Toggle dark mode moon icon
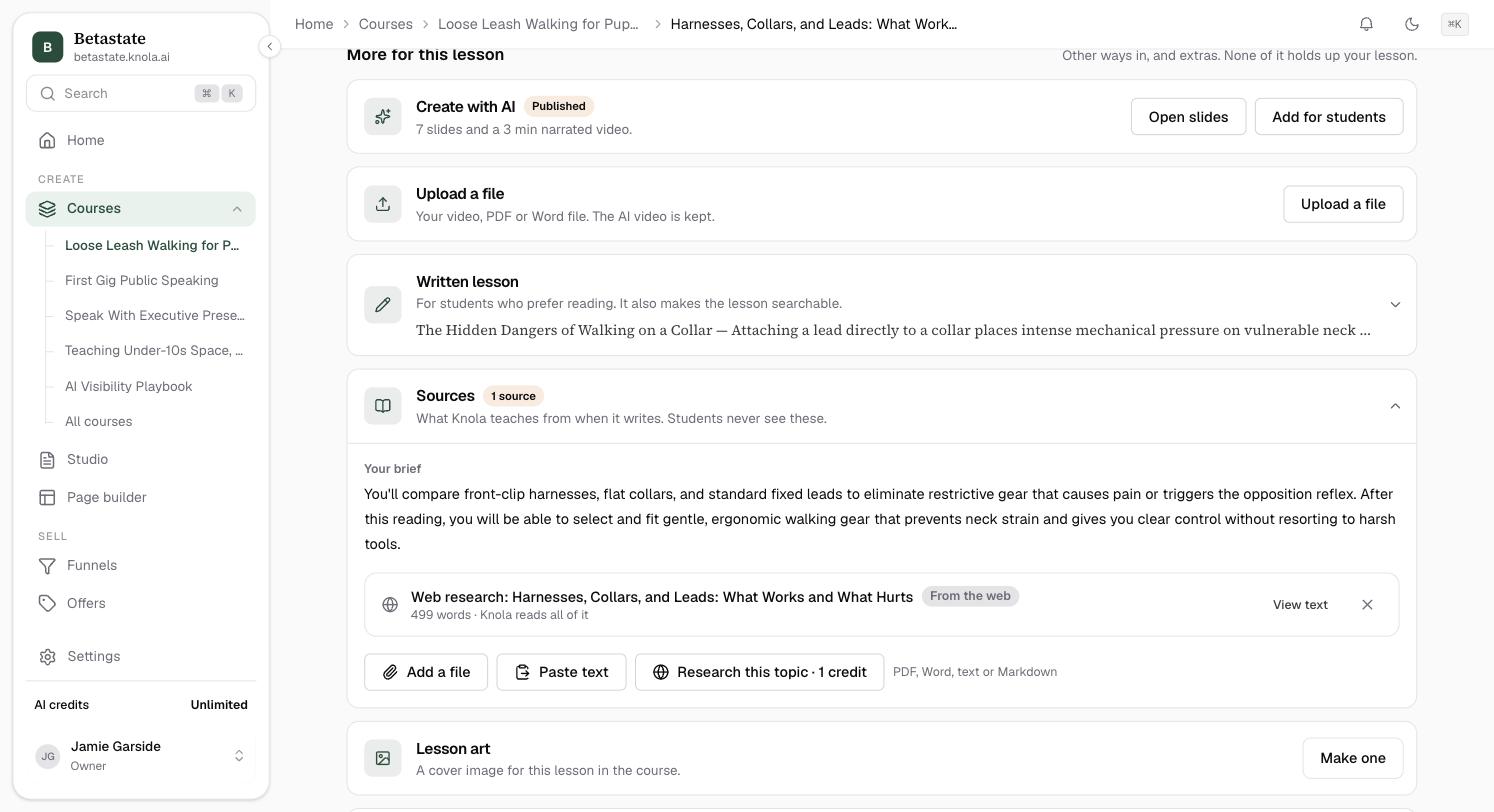Viewport: 1494px width, 812px height. point(1412,24)
